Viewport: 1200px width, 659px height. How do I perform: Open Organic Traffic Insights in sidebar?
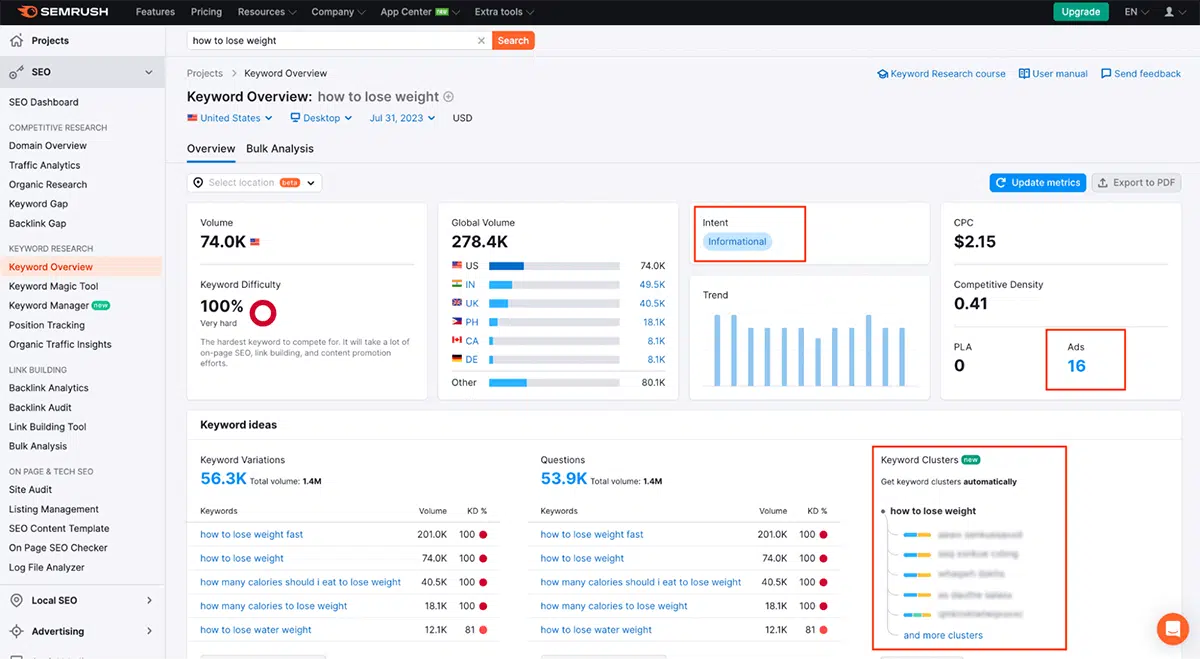(60, 345)
